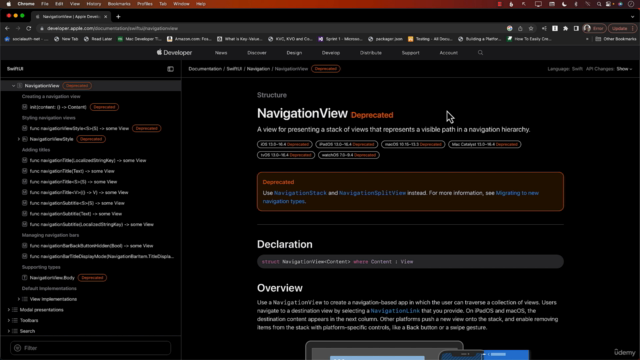
Task: Go to Discover in developer nav
Action: coord(257,53)
